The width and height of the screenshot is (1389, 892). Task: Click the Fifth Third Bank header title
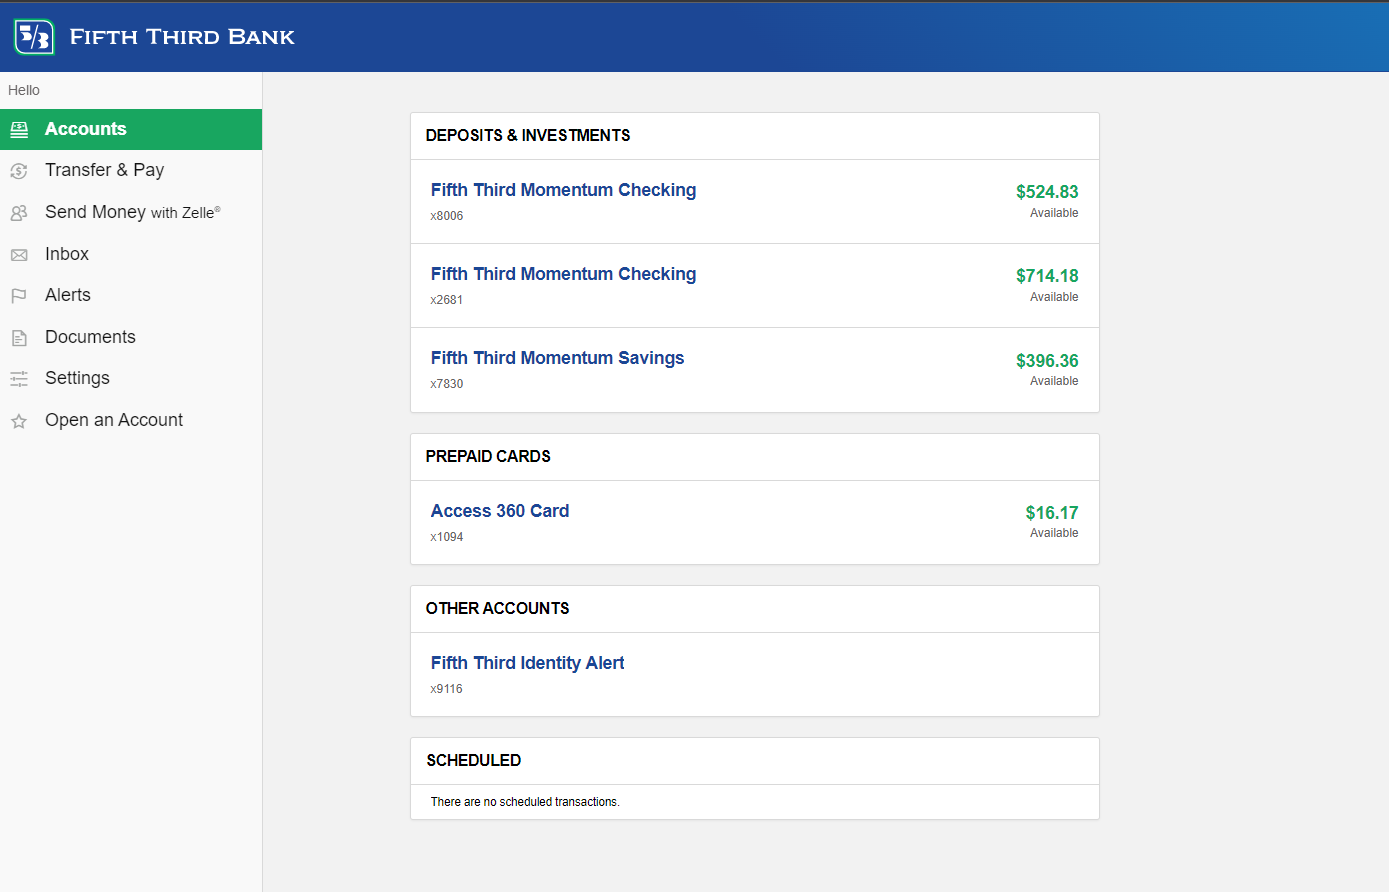pos(182,37)
